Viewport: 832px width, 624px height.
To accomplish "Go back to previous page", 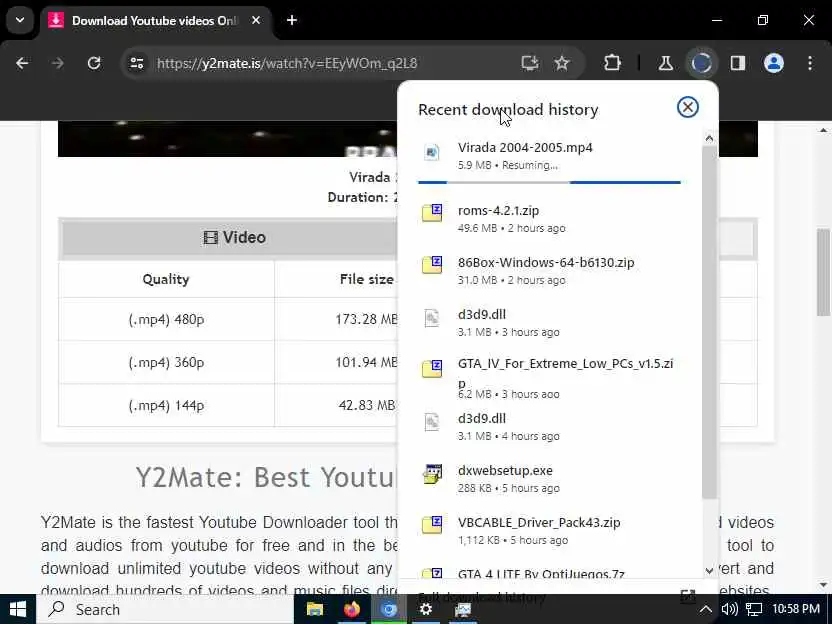I will tap(22, 64).
